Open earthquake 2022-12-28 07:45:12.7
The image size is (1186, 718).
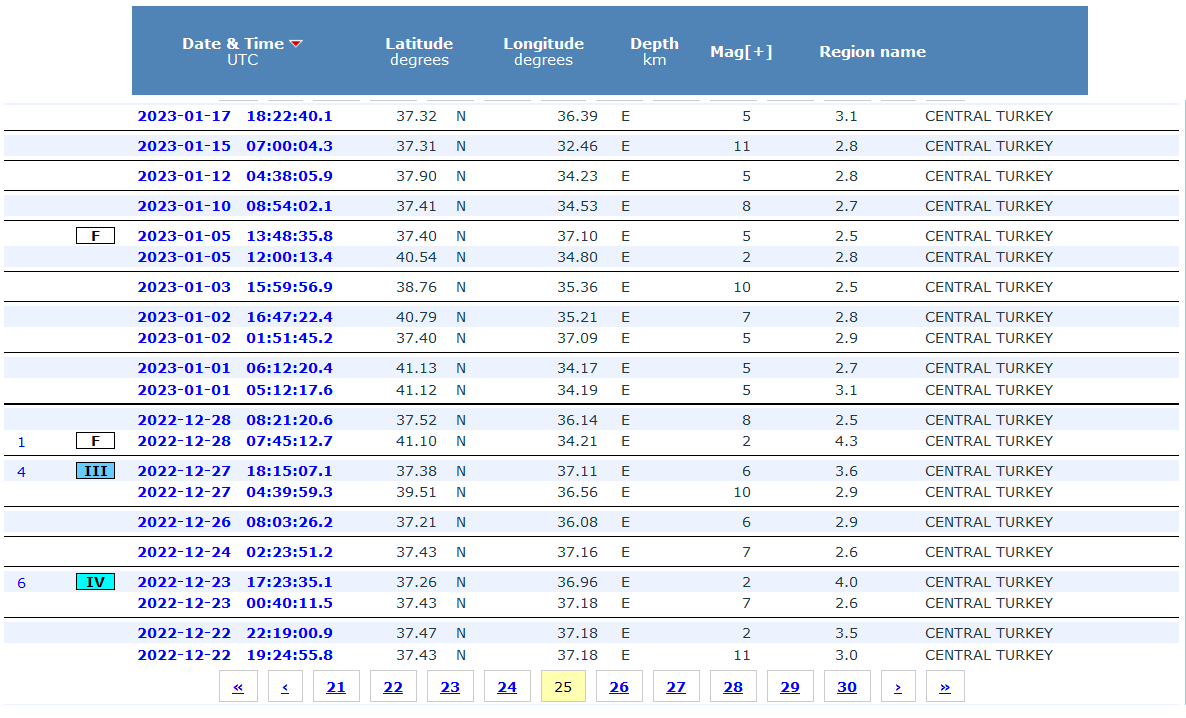[x=234, y=441]
